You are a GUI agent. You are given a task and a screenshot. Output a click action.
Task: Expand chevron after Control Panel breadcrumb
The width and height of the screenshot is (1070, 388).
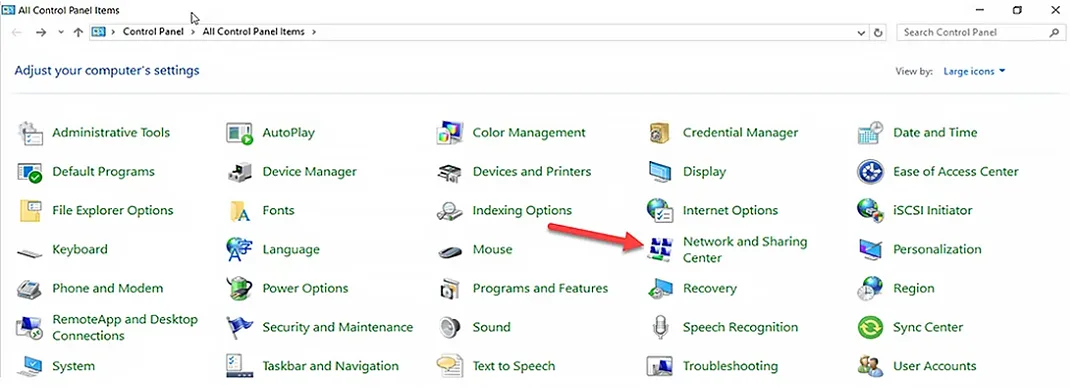(193, 32)
